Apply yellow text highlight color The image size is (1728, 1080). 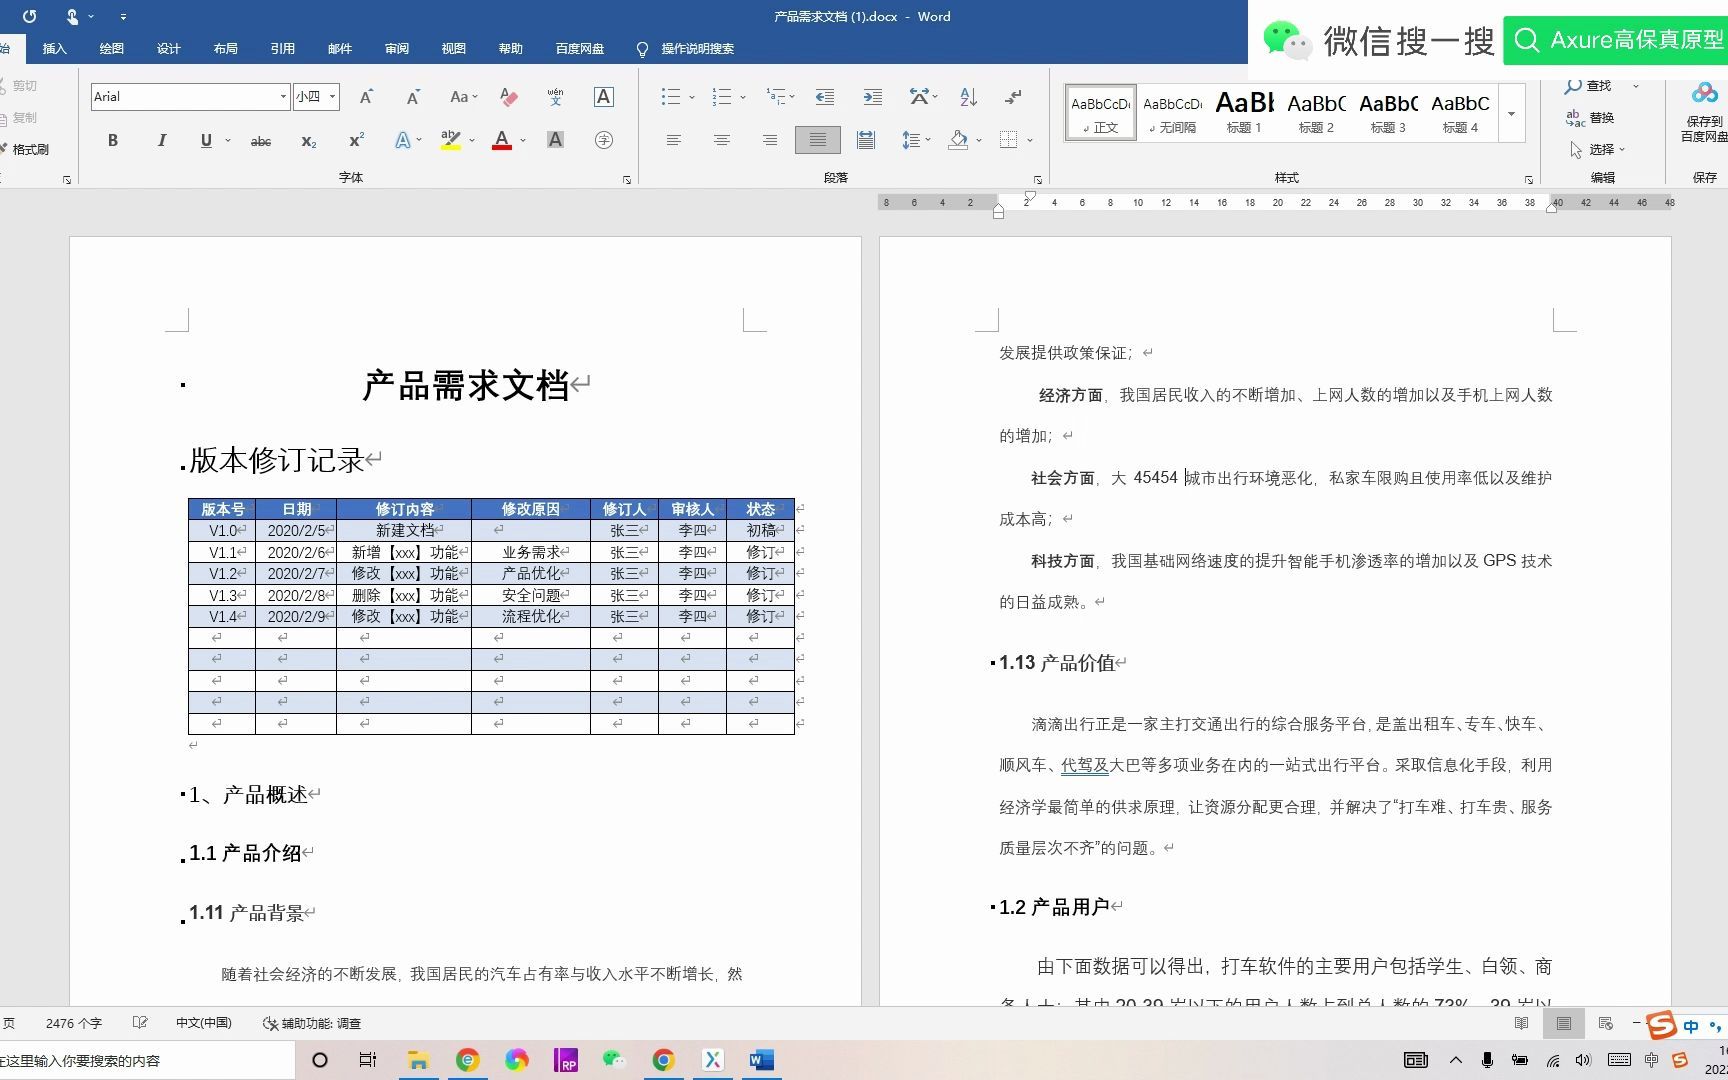point(451,141)
